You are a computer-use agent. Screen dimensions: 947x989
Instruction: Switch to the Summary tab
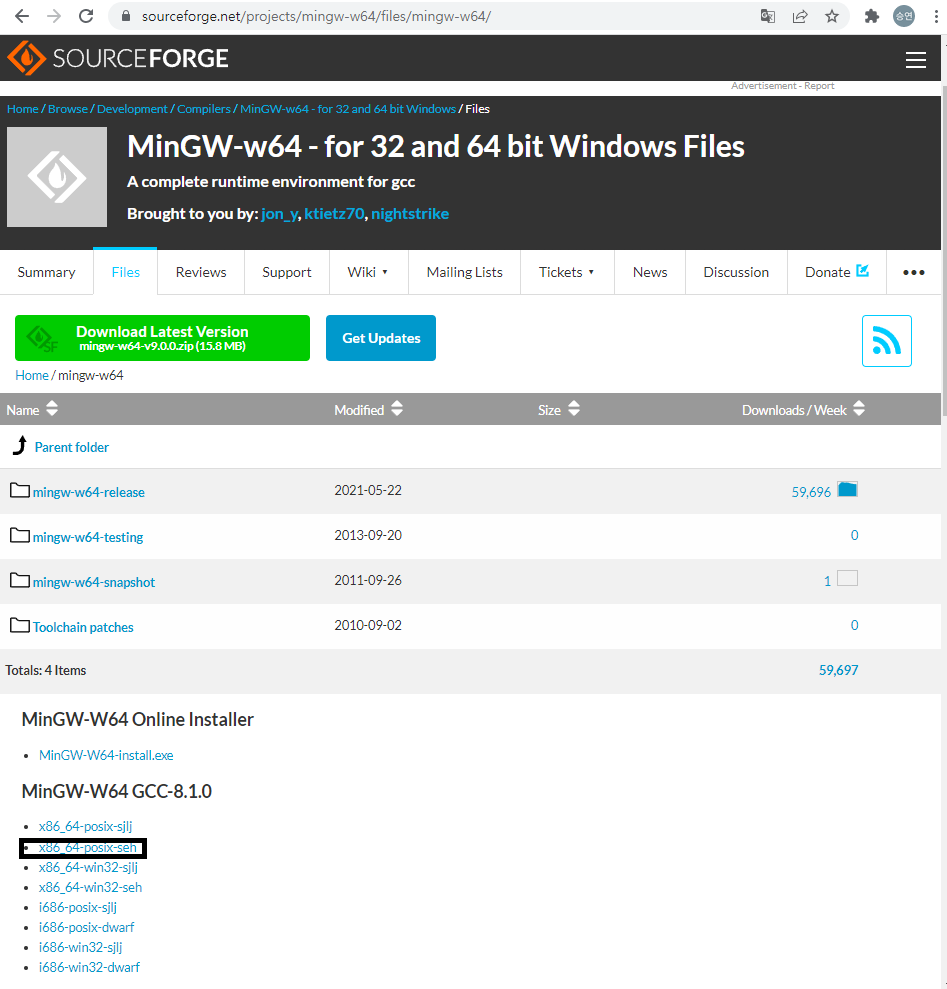47,272
